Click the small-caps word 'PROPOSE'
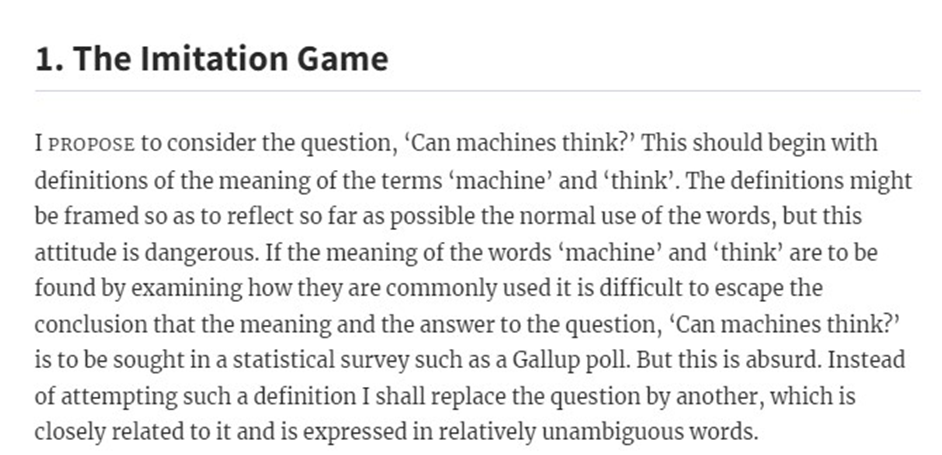This screenshot has height=455, width=942. (x=91, y=145)
